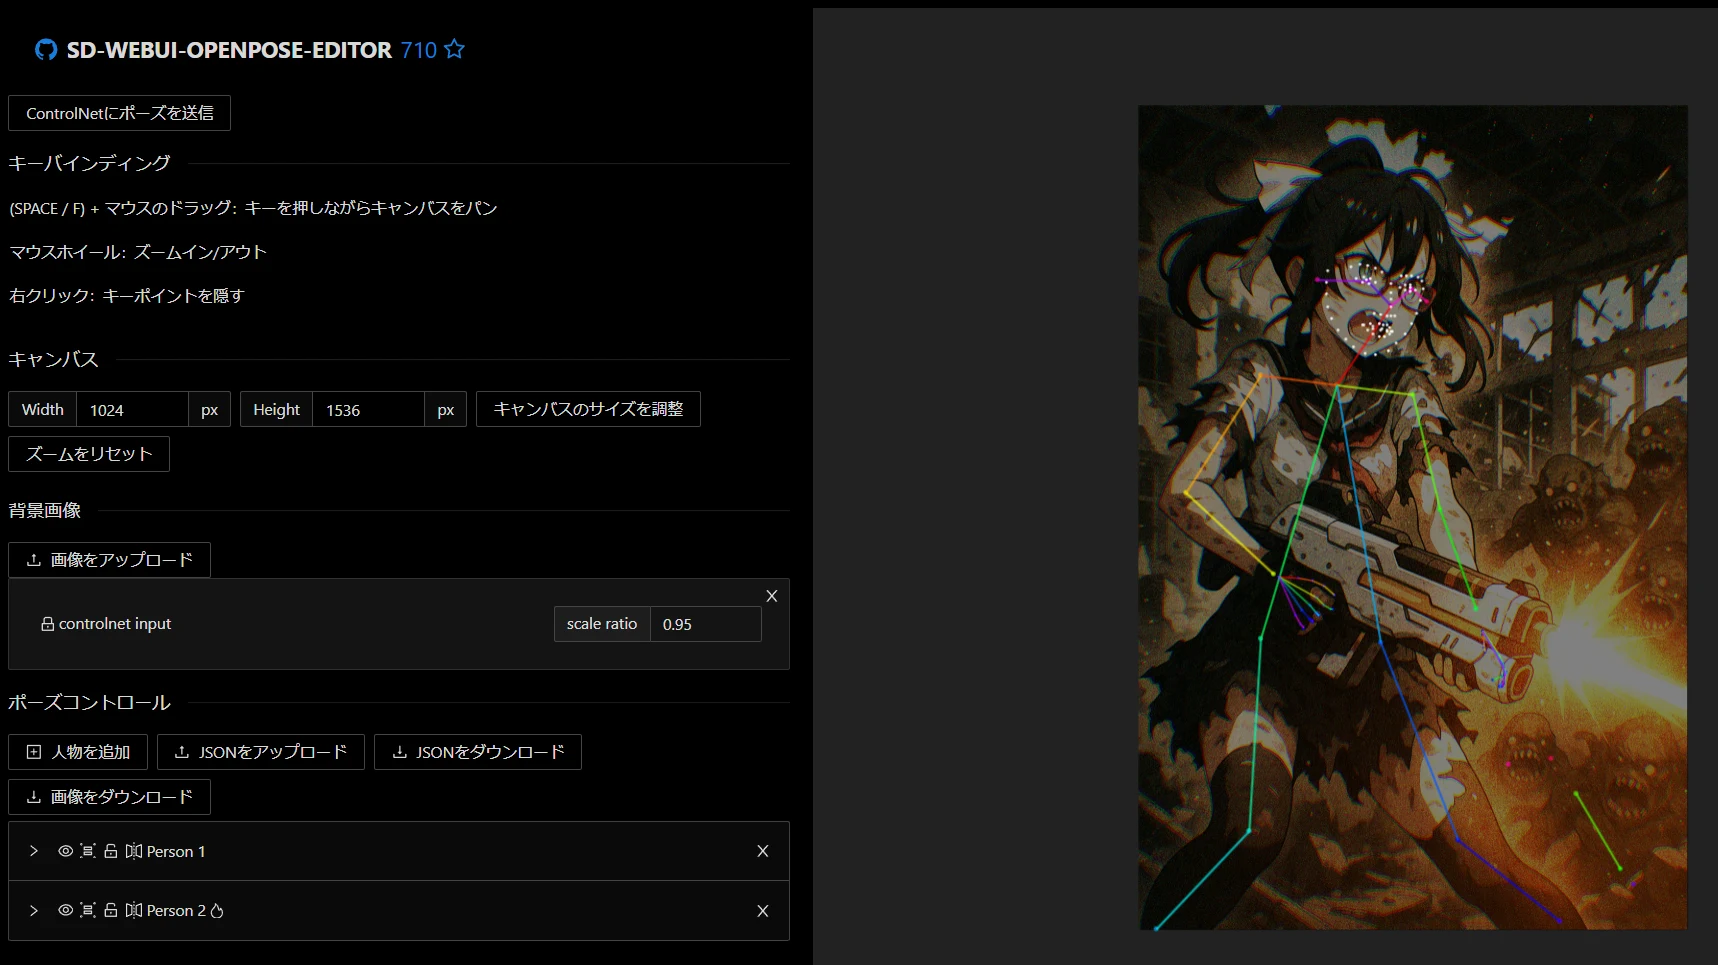
Task: Click the Width input field
Action: [x=132, y=410]
